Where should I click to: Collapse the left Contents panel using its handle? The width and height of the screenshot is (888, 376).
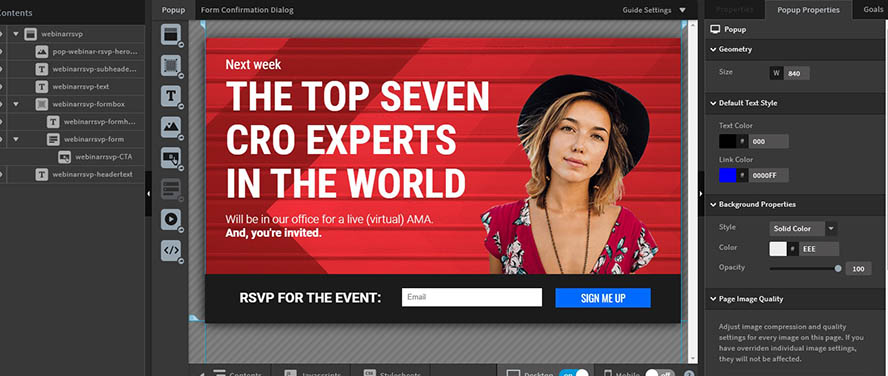pyautogui.click(x=148, y=194)
